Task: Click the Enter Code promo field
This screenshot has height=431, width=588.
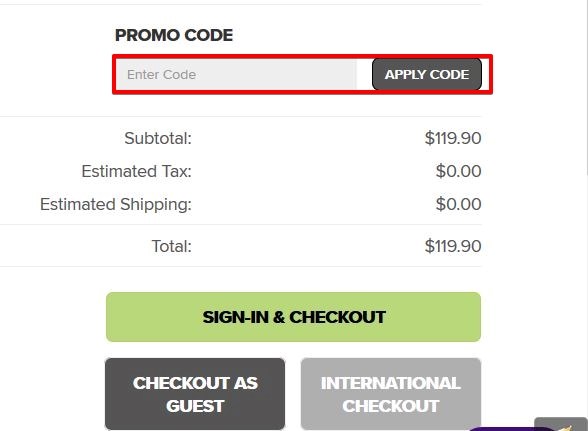Action: click(x=236, y=74)
